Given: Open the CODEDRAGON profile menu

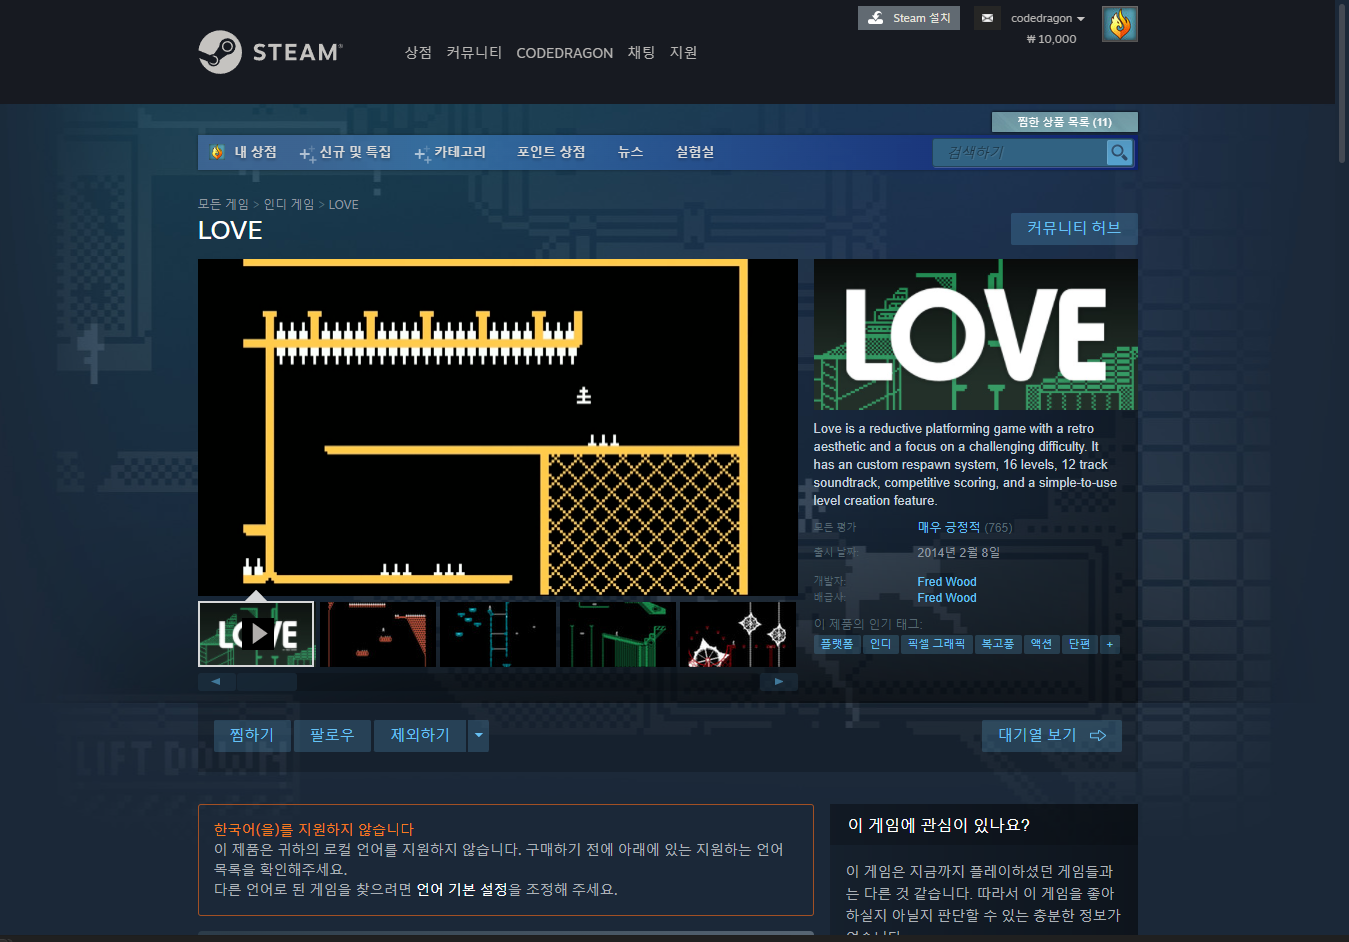Looking at the screenshot, I should coord(564,53).
